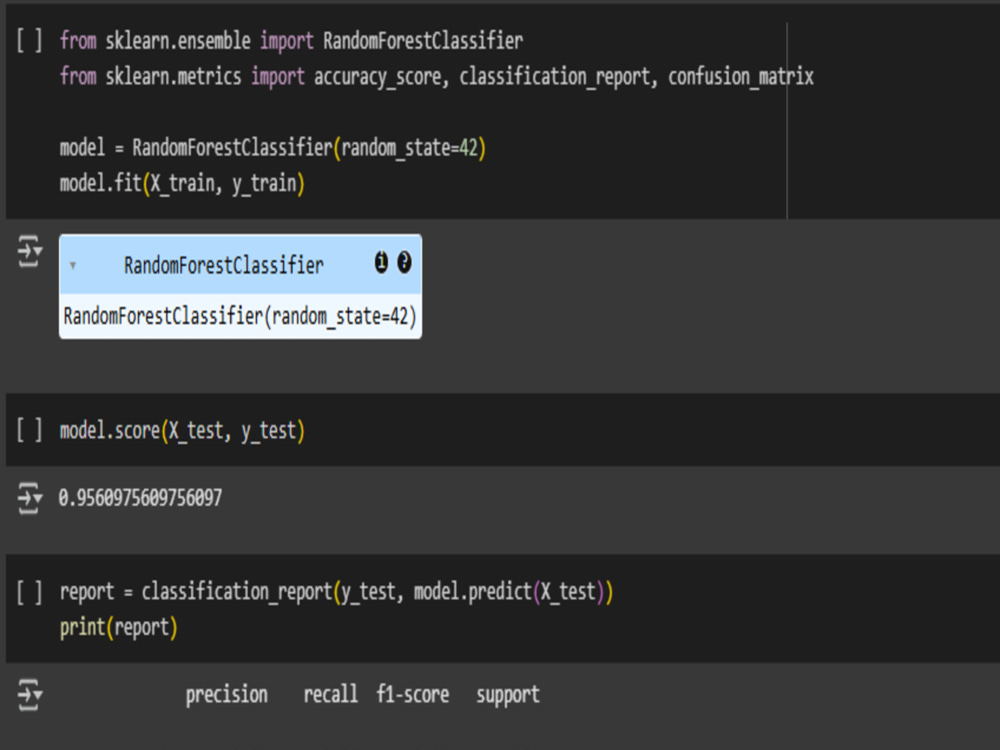
Task: Open output options for the 0.956 score result
Action: [x=30, y=498]
